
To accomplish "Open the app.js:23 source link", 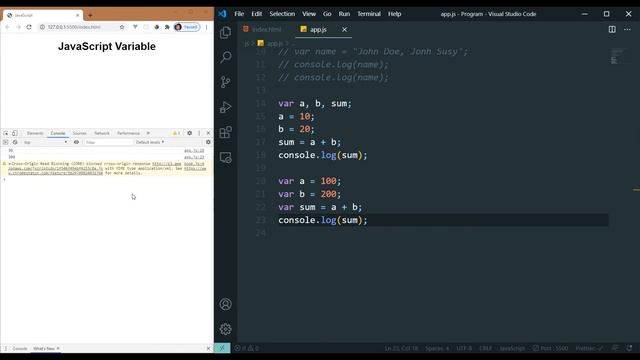I will [x=194, y=157].
